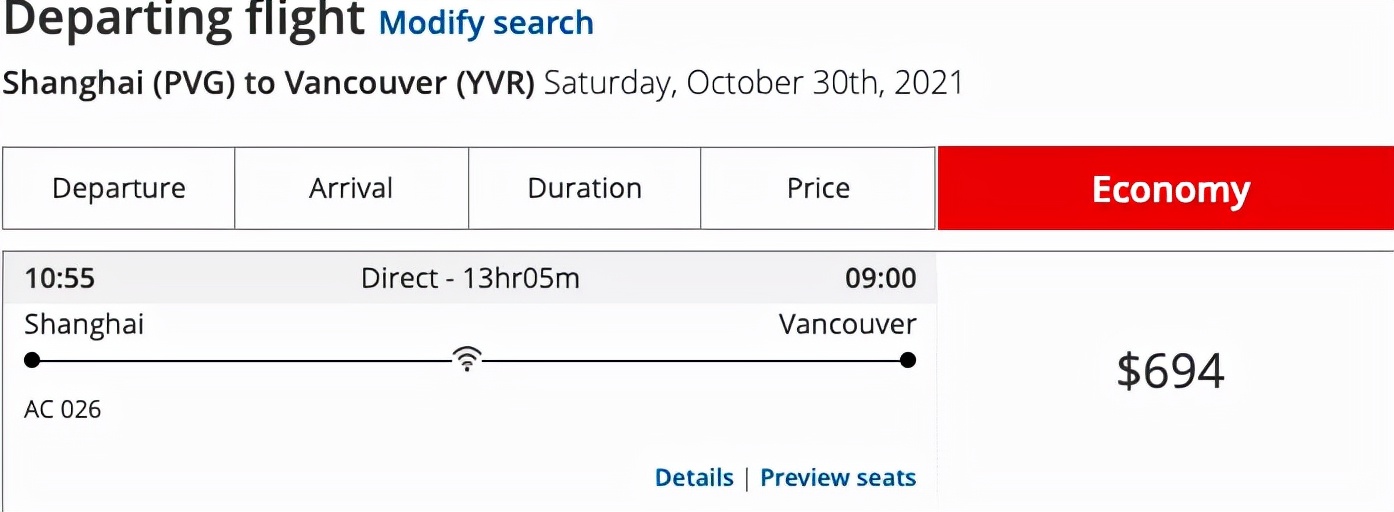
Task: Click the AC 026 flight number
Action: pos(63,410)
